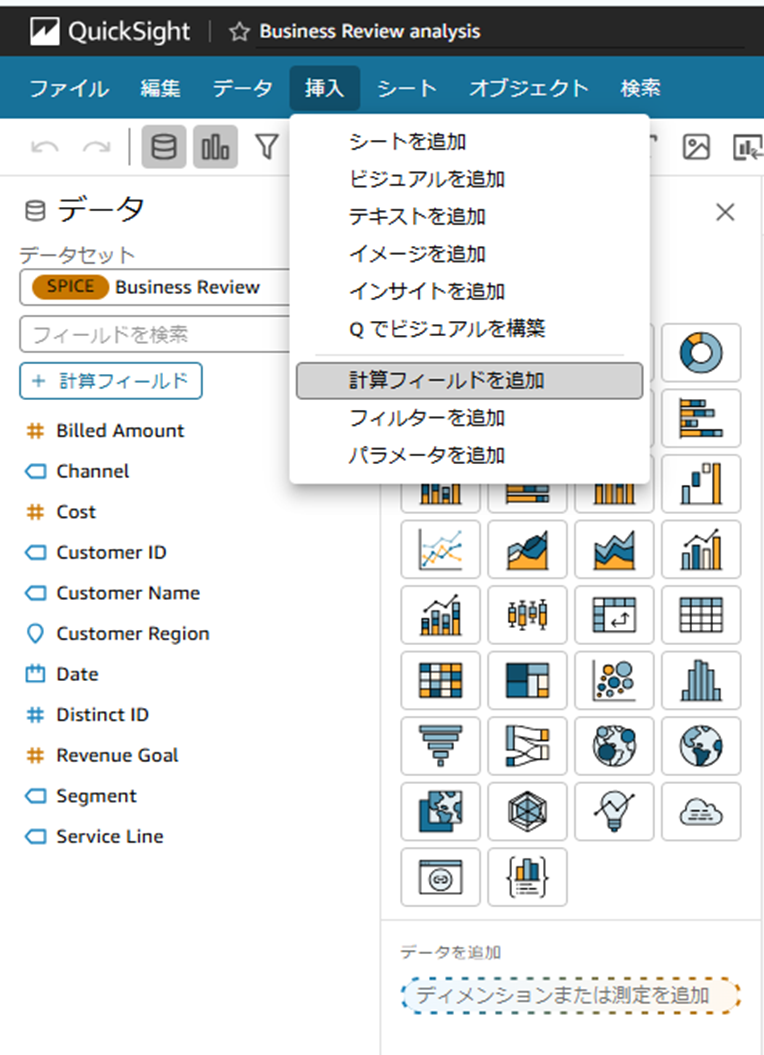Select the heat map visual type

[x=440, y=680]
